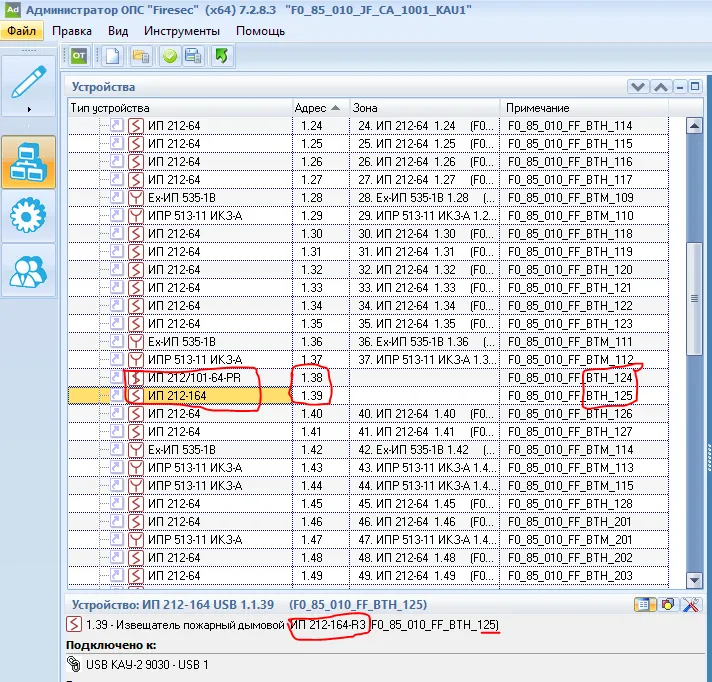Select Ex-ИП 535-1В row at address 1.36
The width and height of the screenshot is (712, 682).
tap(368, 342)
